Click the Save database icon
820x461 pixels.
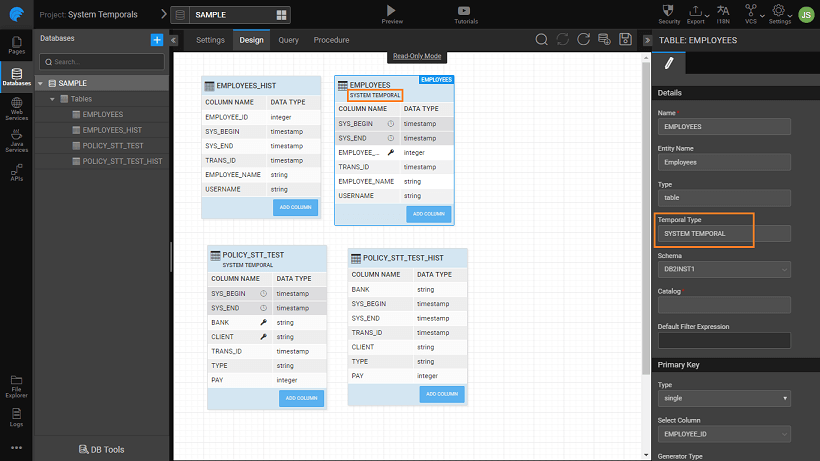[x=625, y=39]
